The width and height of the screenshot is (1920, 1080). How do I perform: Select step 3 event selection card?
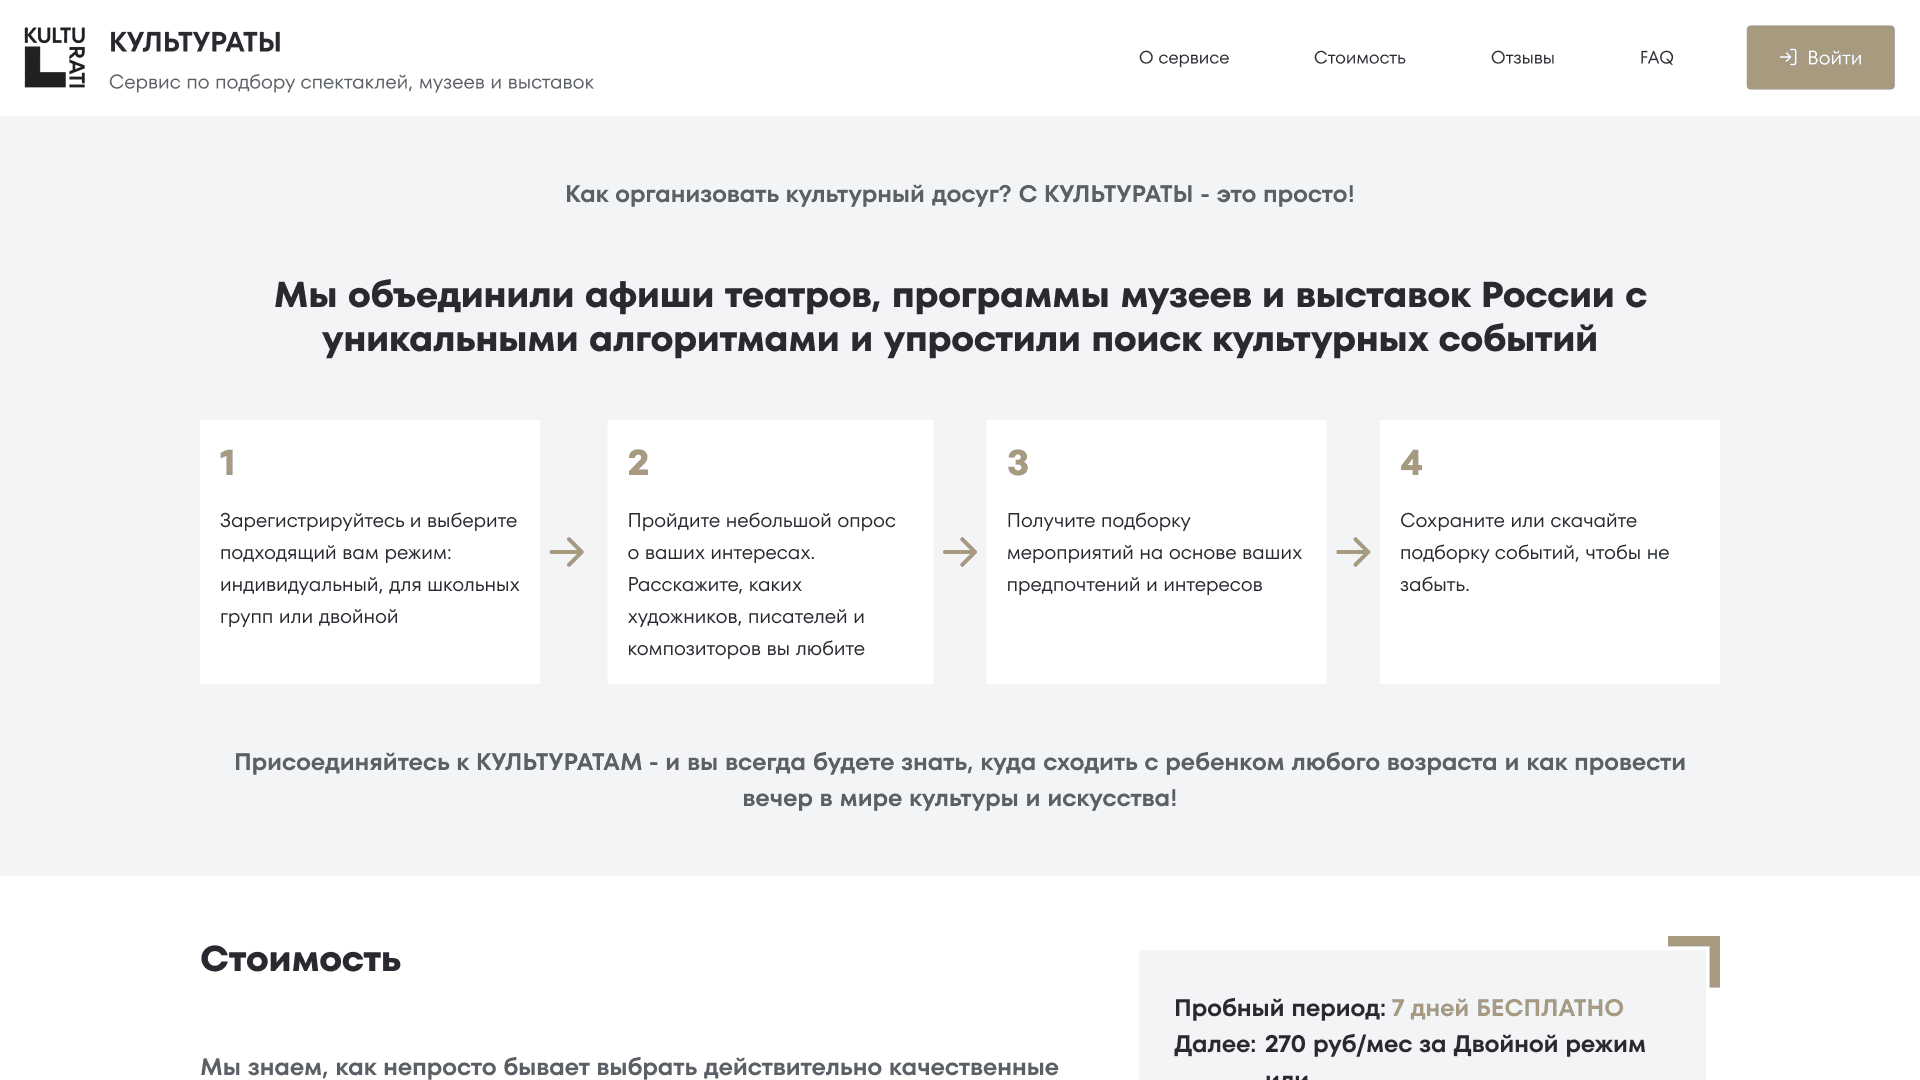pos(1156,552)
